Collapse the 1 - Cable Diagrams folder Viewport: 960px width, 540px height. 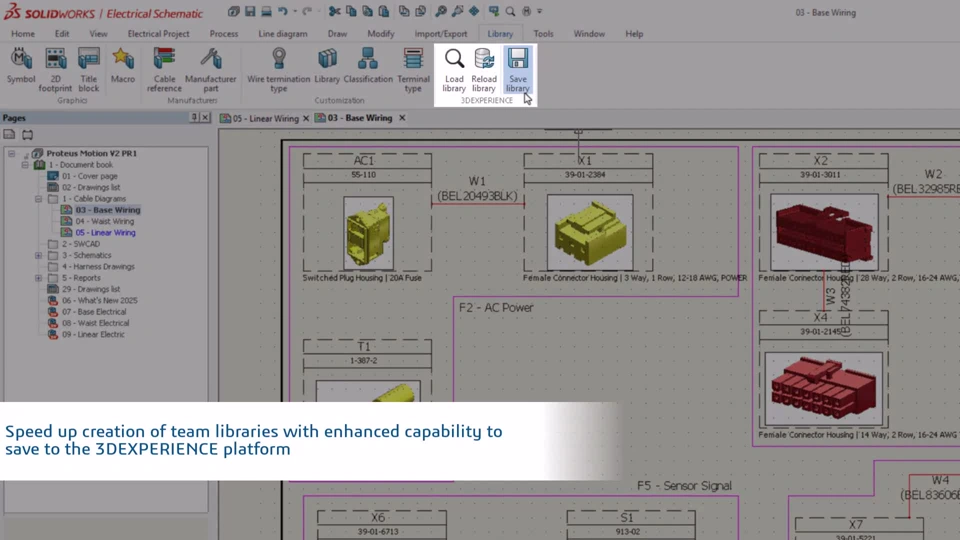tap(39, 199)
